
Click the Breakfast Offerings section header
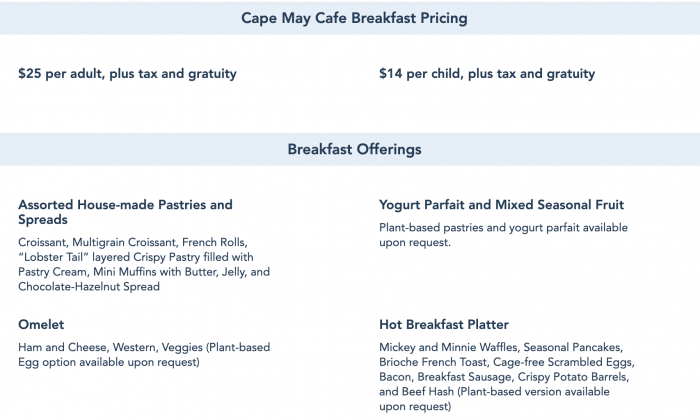coord(354,150)
